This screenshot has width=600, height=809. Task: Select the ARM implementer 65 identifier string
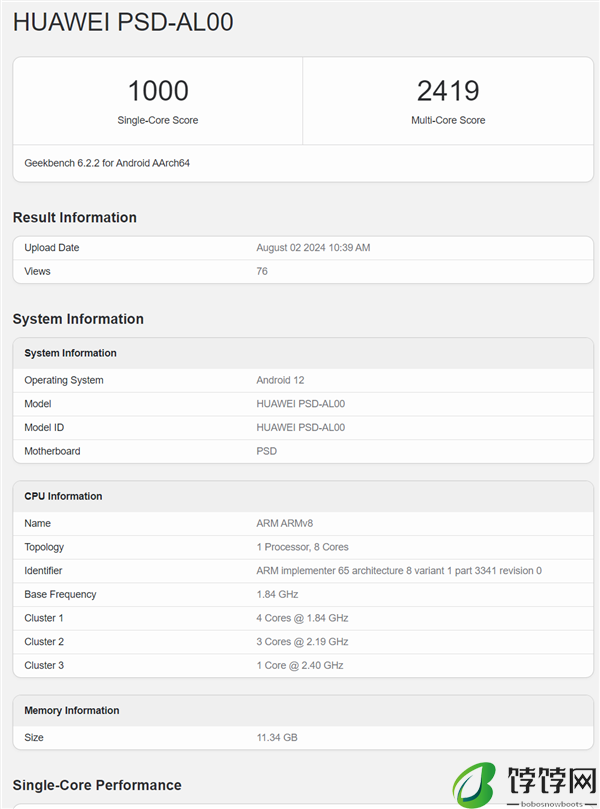click(399, 571)
